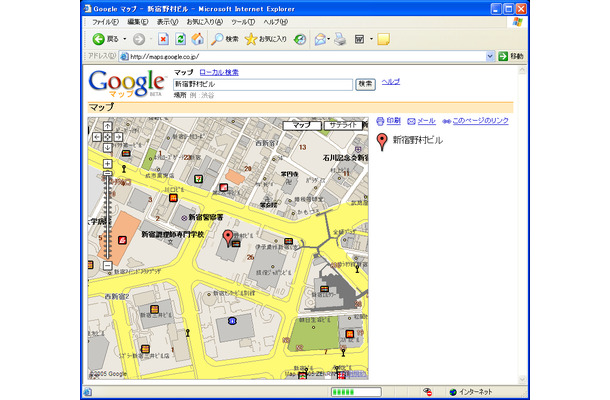Pan the map right with the arrow

pyautogui.click(x=118, y=137)
